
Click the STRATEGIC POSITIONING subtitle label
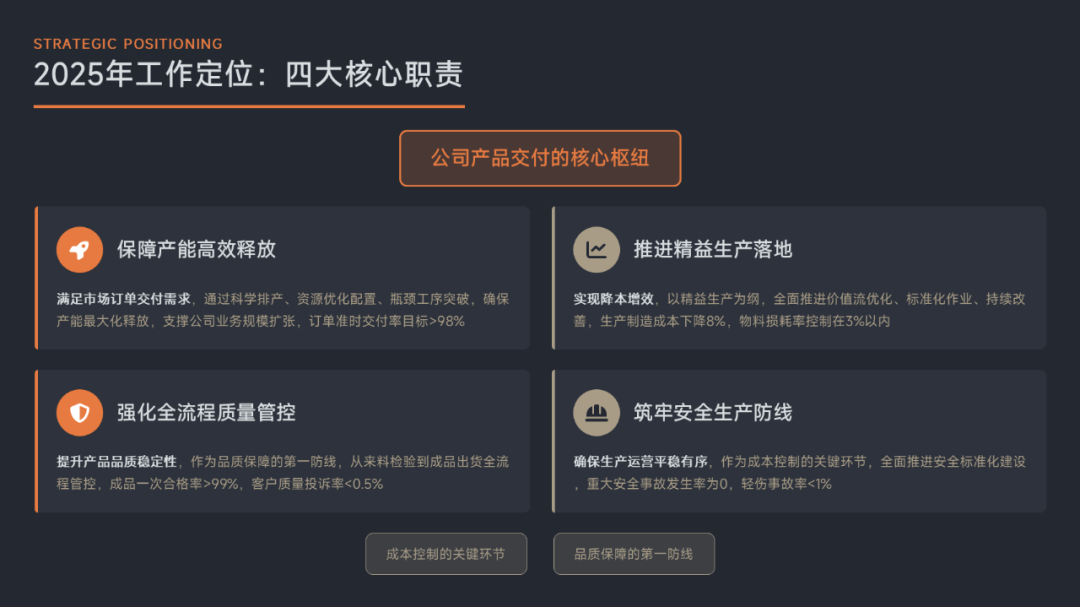pos(128,44)
